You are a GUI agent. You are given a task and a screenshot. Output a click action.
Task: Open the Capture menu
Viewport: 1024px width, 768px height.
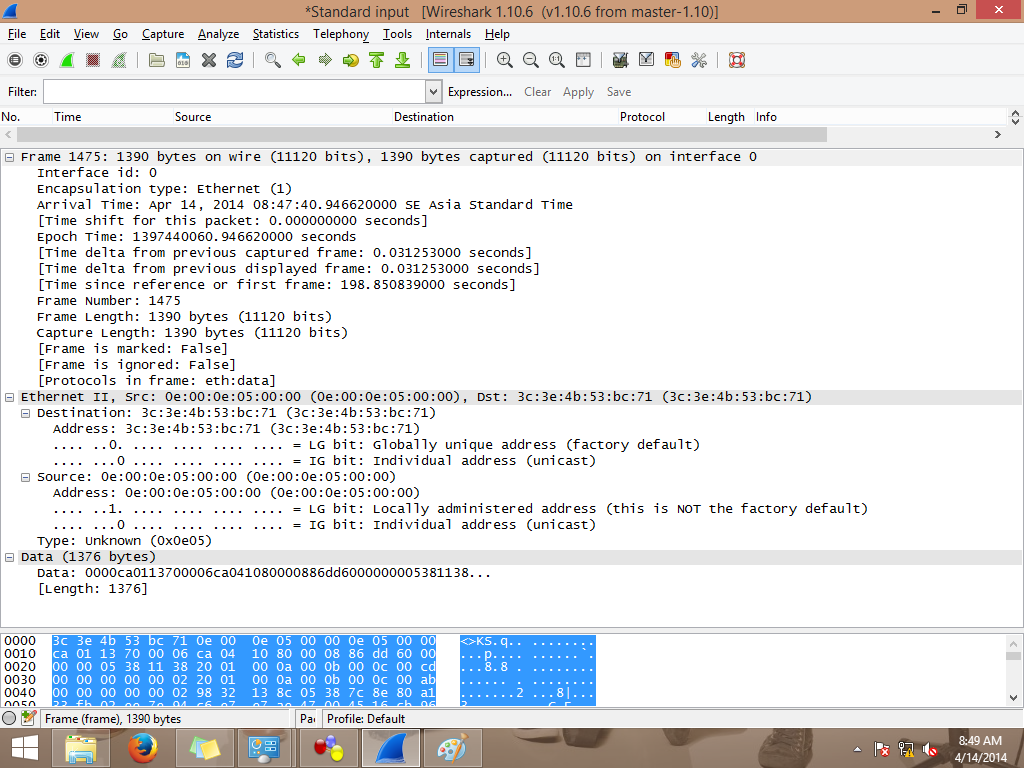click(x=163, y=34)
